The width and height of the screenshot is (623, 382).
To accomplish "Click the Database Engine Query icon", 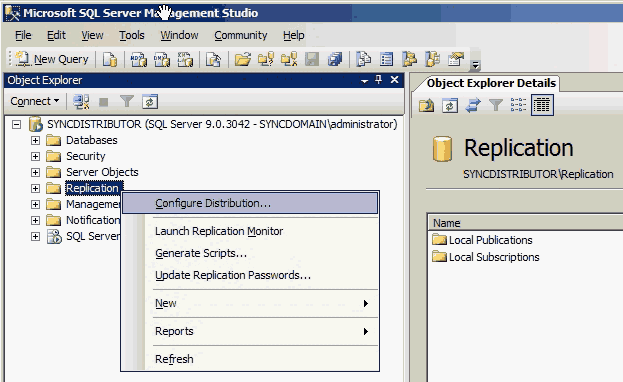I will (x=110, y=59).
